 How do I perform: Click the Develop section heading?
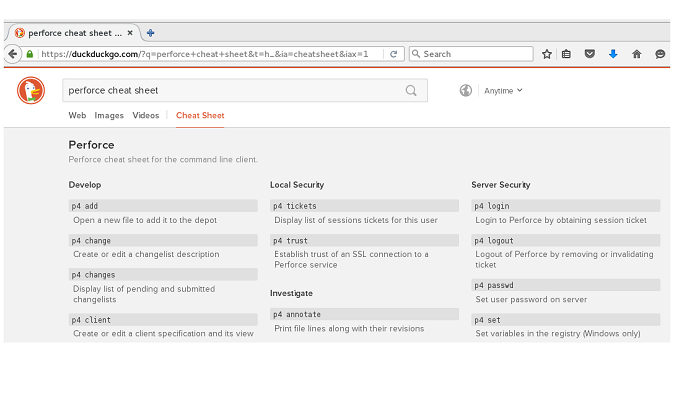[85, 185]
